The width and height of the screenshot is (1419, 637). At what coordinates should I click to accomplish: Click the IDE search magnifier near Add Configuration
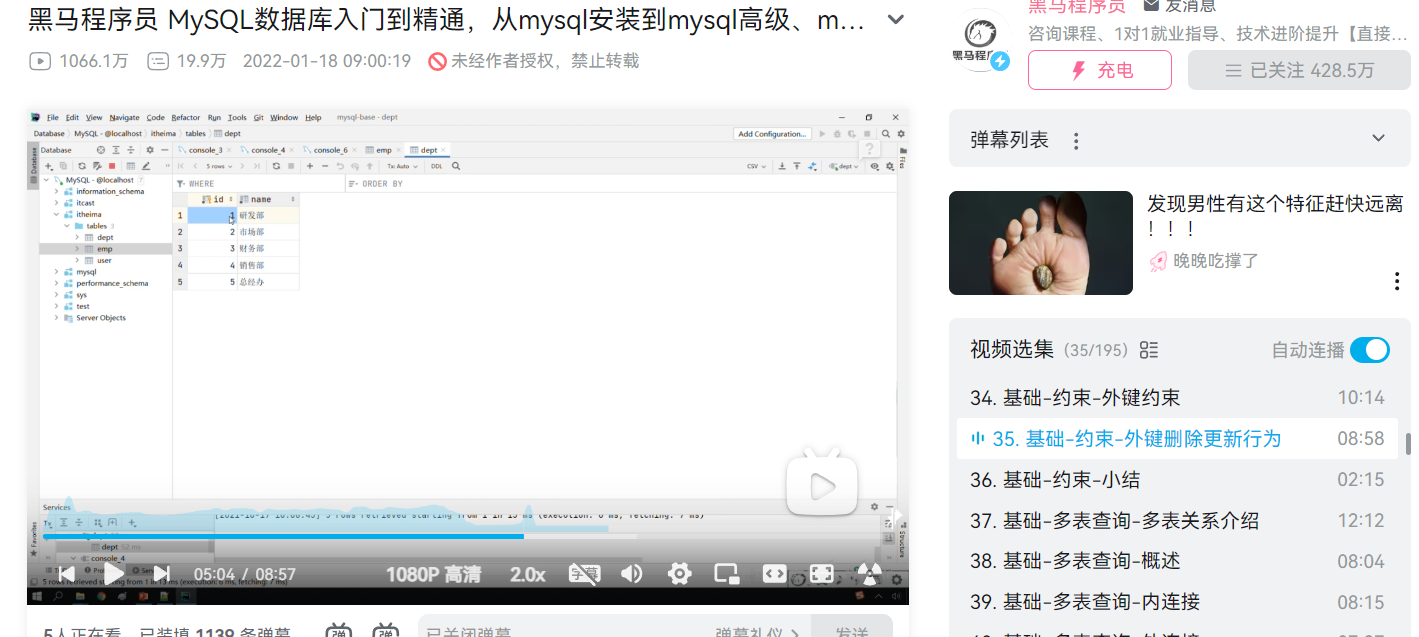coord(885,133)
